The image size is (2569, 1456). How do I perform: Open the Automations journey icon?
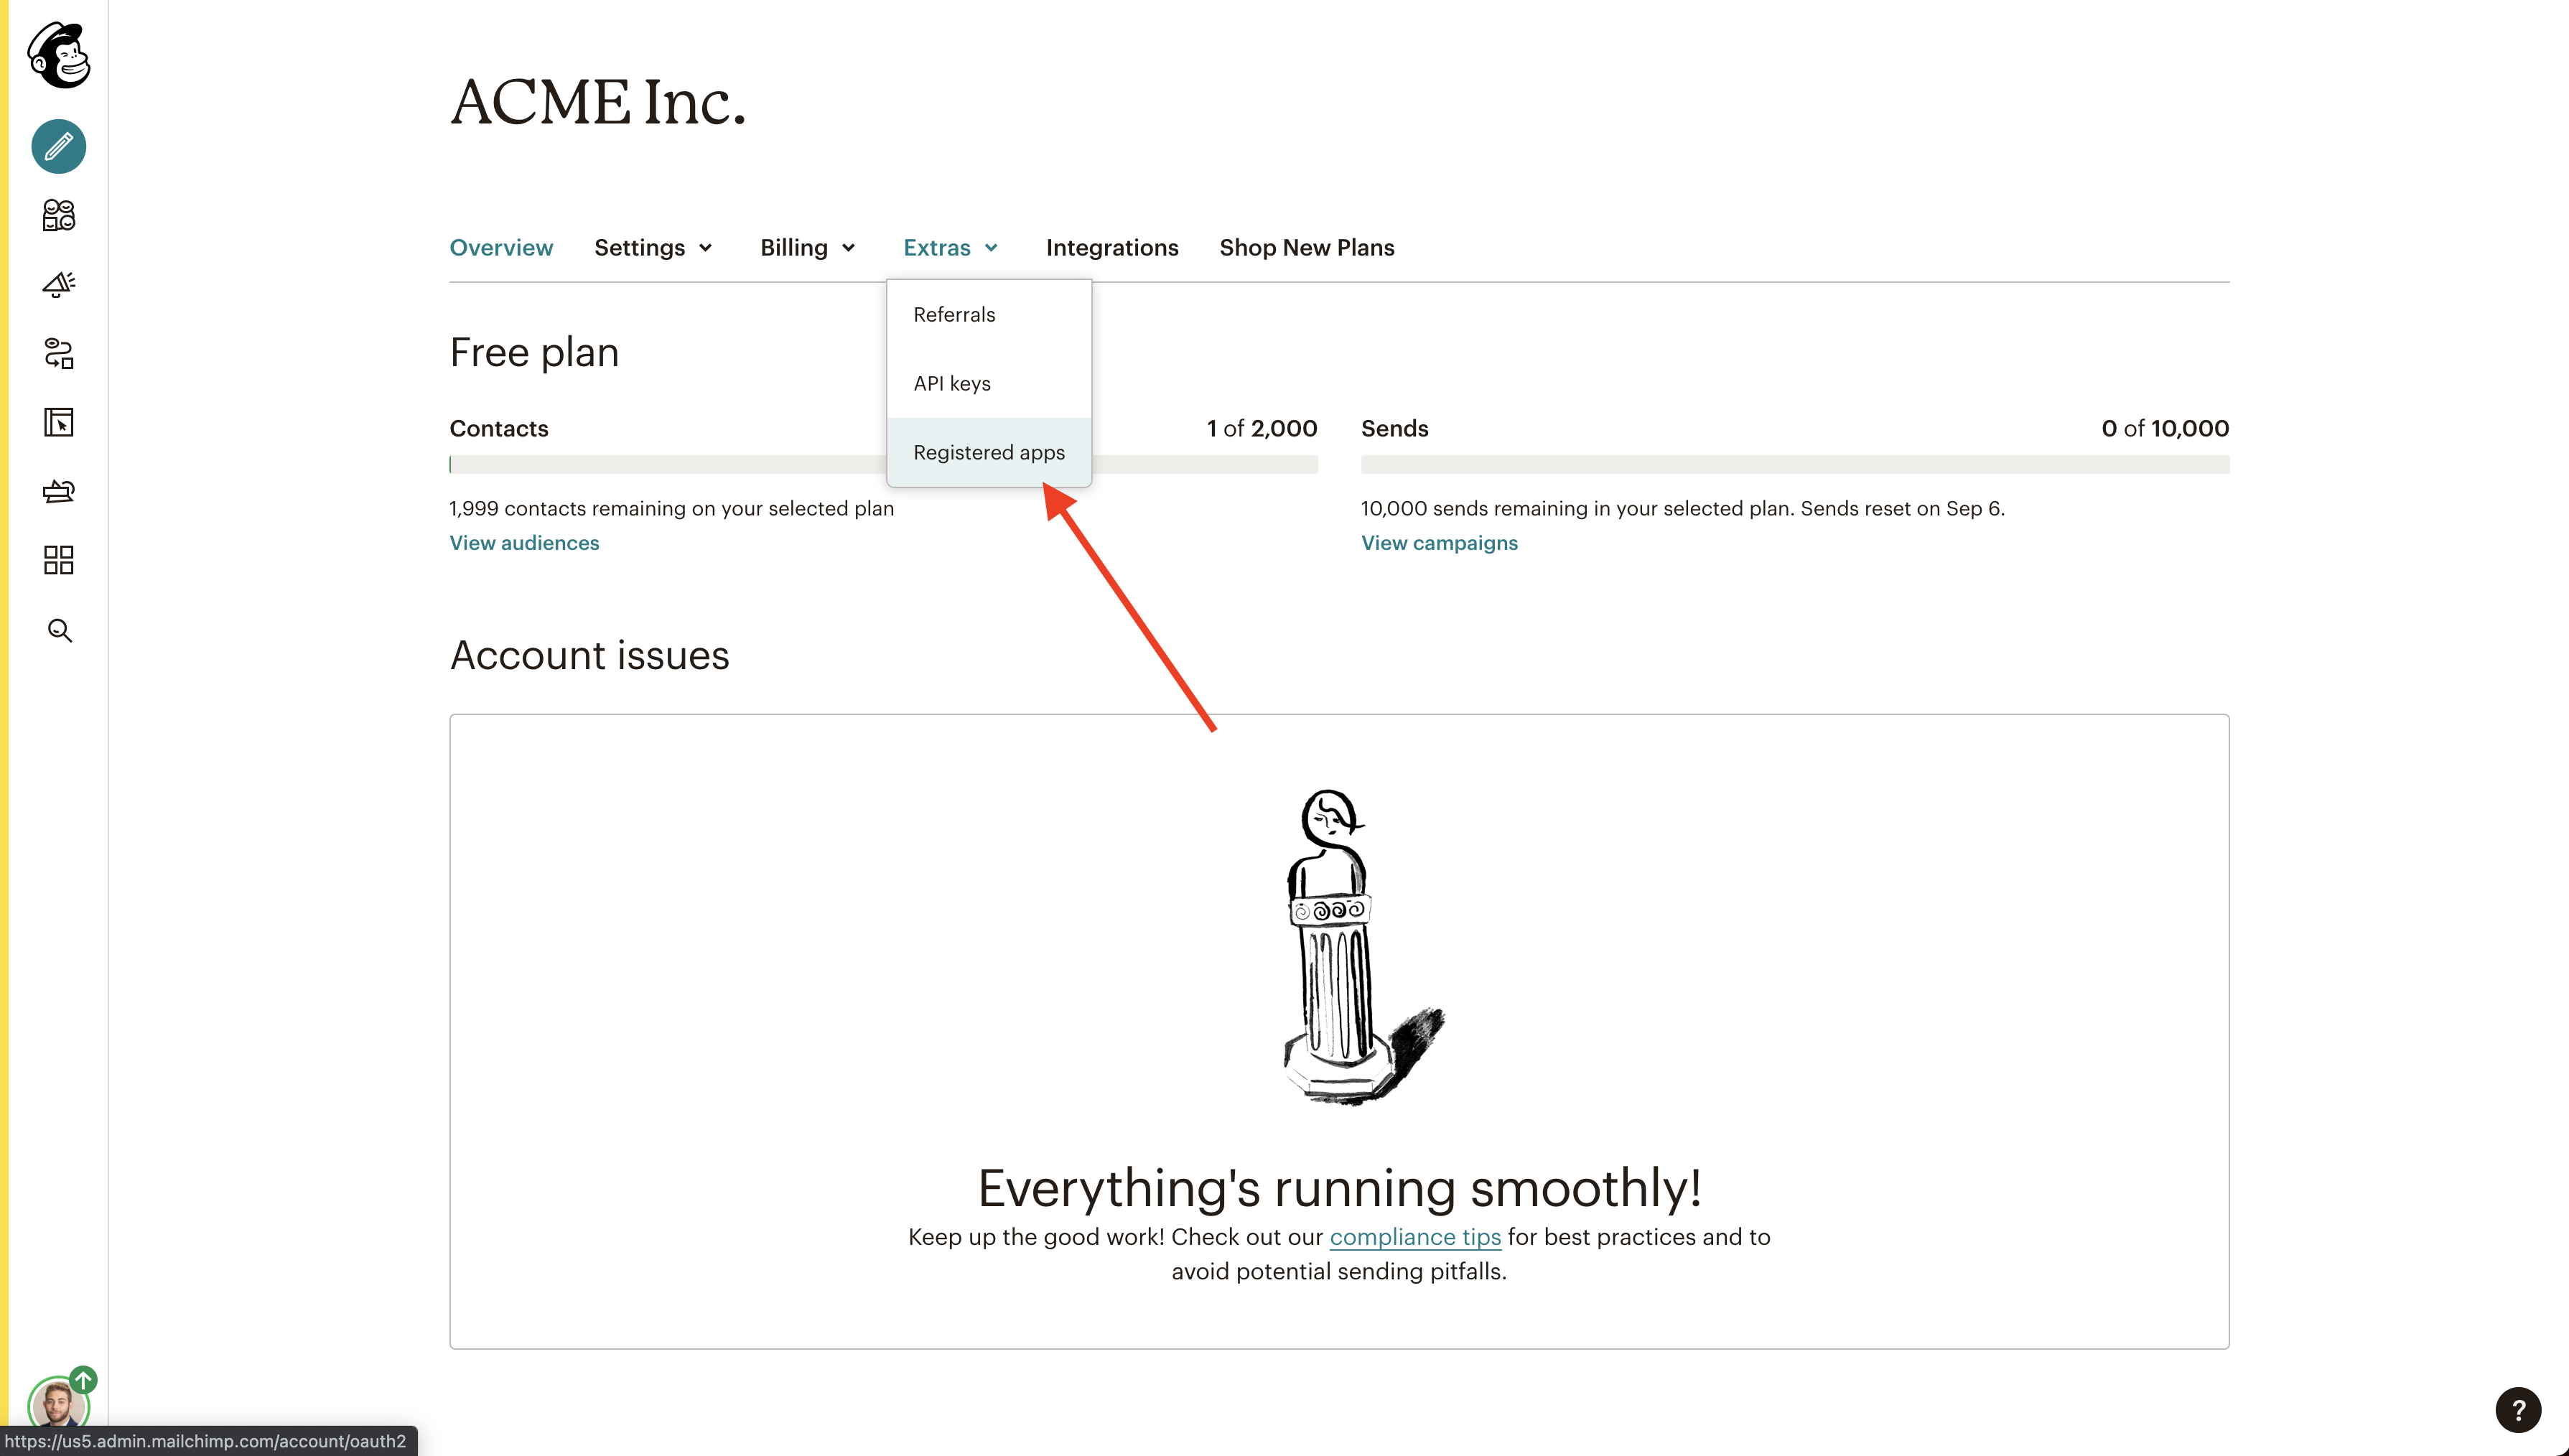pyautogui.click(x=59, y=353)
